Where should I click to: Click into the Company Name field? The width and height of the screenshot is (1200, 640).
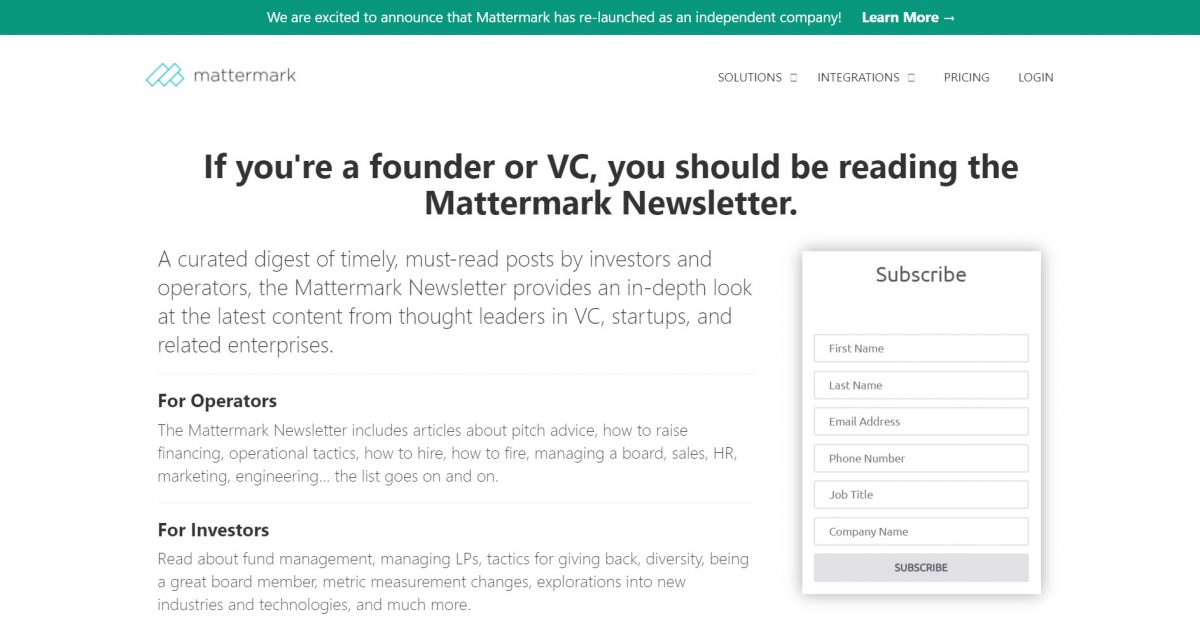tap(921, 531)
